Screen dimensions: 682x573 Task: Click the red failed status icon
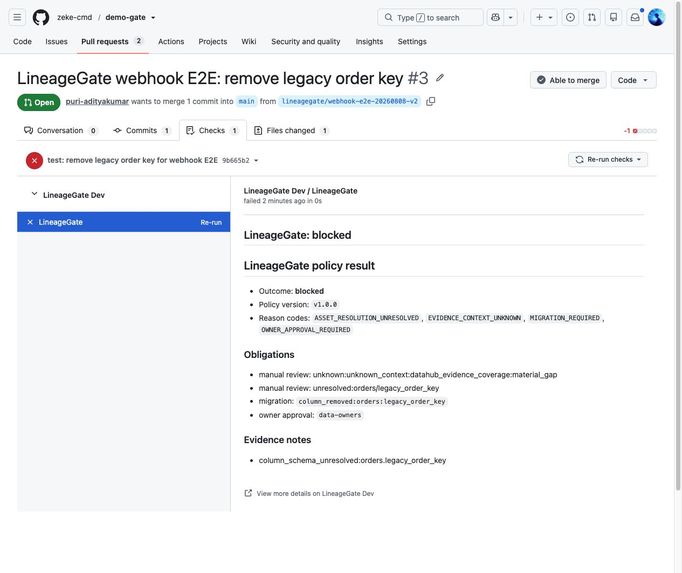point(34,161)
